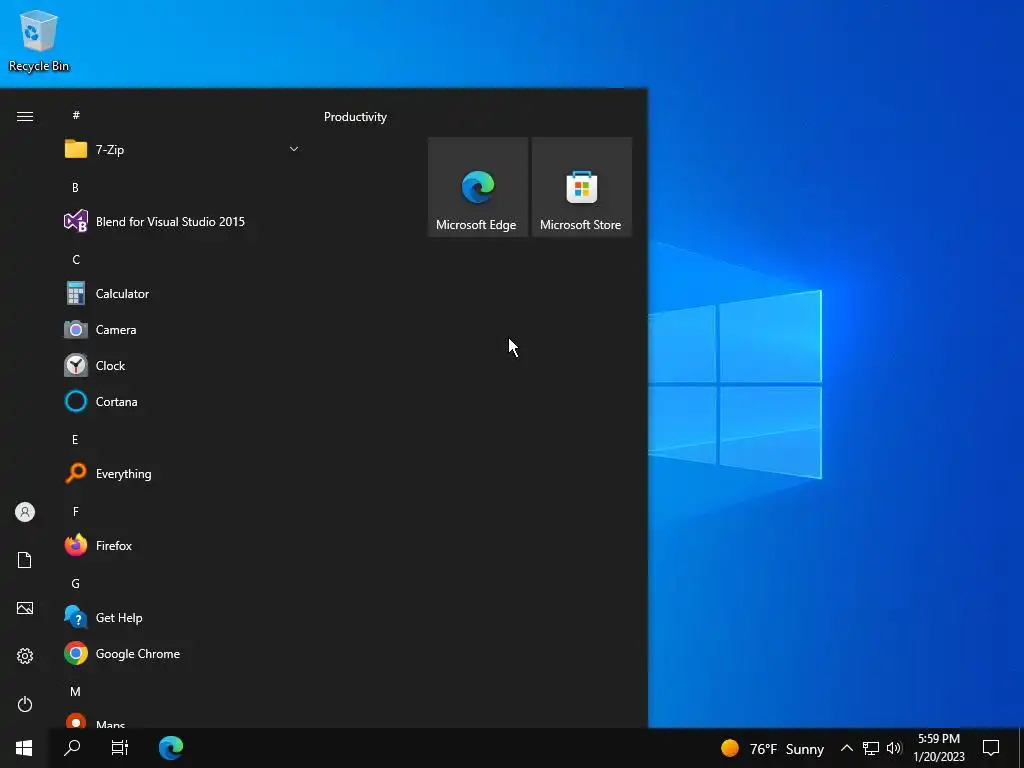Open the Recycle Bin desktop icon
This screenshot has height=768, width=1024.
pos(39,40)
